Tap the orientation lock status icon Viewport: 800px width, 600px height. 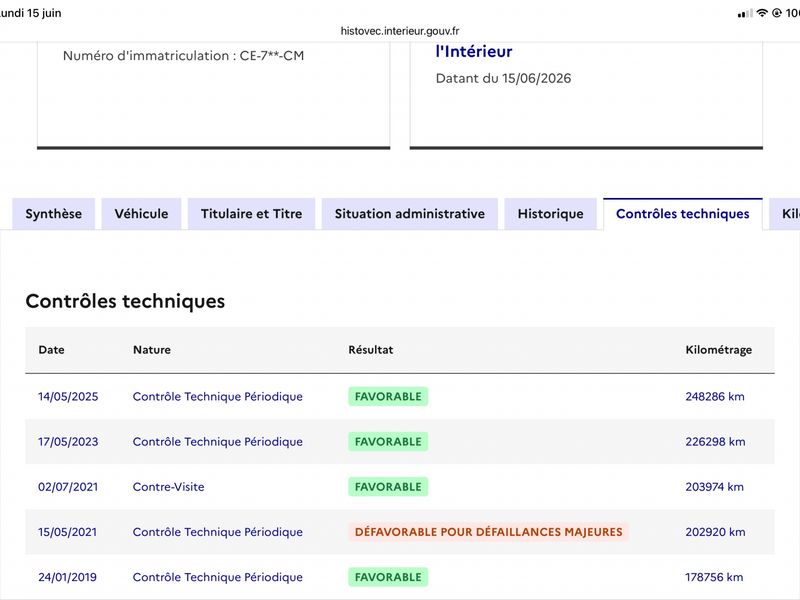point(777,13)
